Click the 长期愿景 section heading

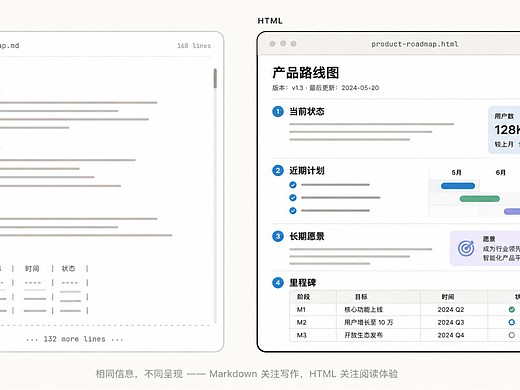point(307,236)
